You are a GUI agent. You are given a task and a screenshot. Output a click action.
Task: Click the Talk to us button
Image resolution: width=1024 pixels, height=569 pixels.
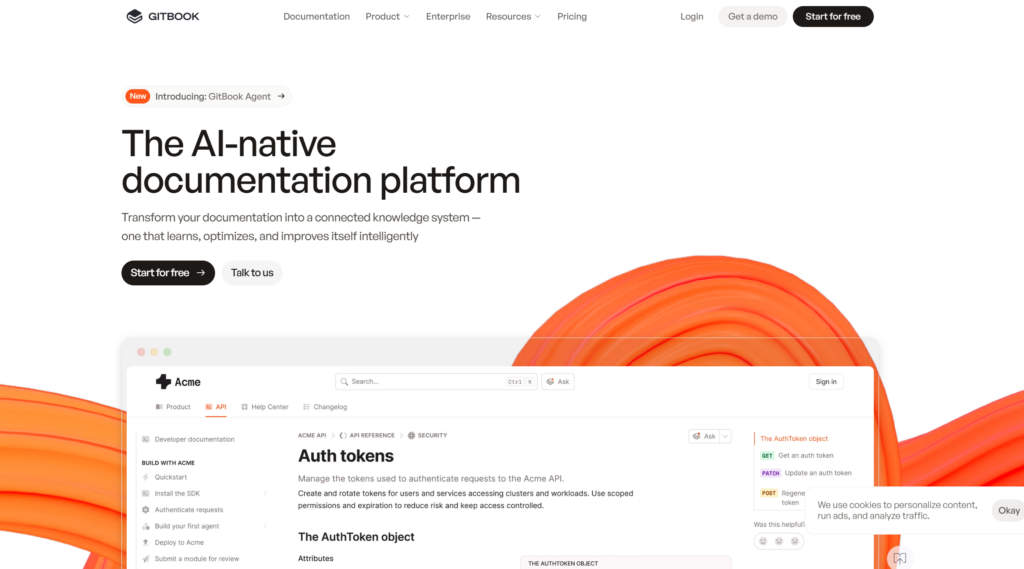[x=252, y=272]
